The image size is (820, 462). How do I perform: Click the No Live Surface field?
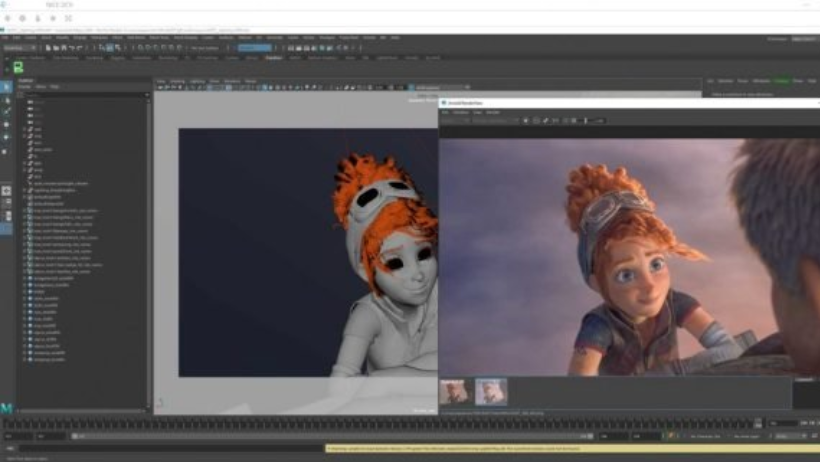click(206, 48)
